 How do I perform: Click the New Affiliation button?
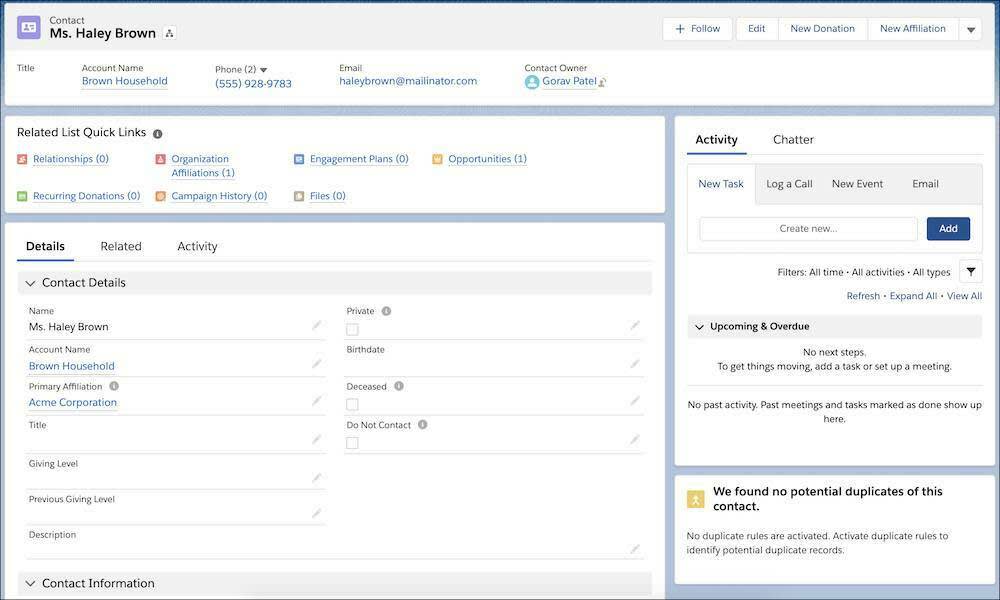[913, 29]
